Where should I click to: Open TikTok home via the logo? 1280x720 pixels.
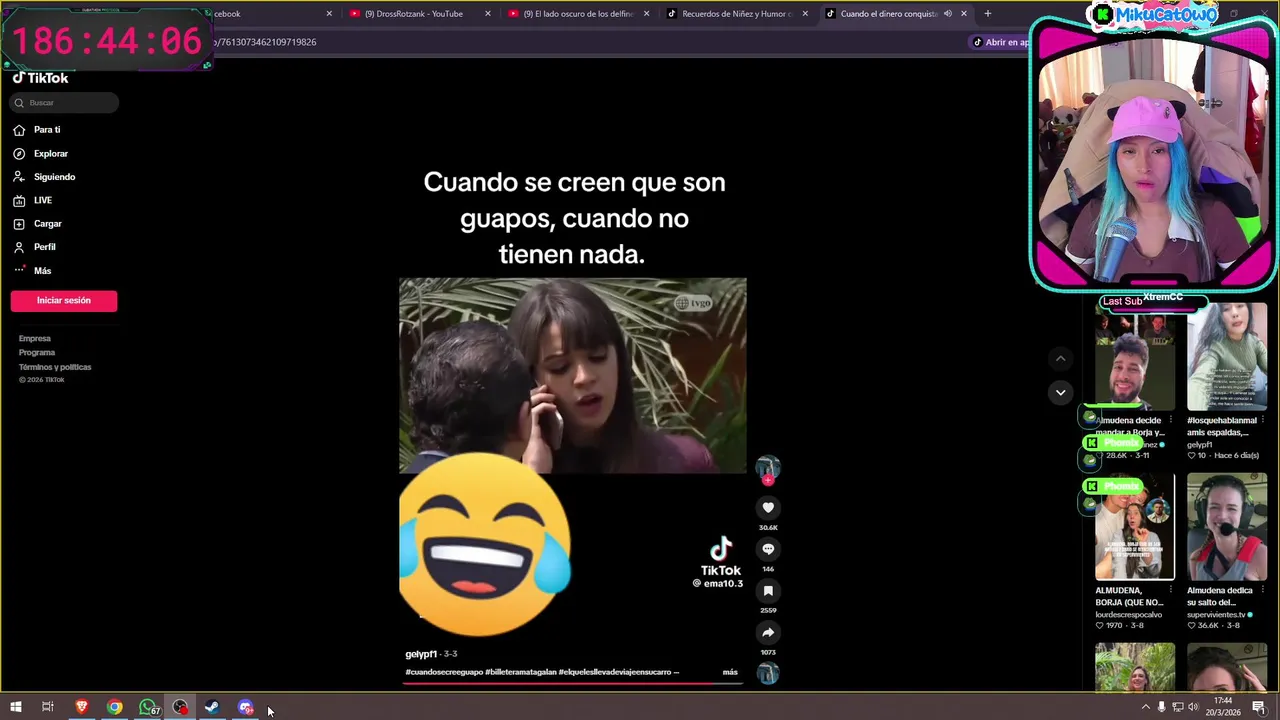pos(40,78)
